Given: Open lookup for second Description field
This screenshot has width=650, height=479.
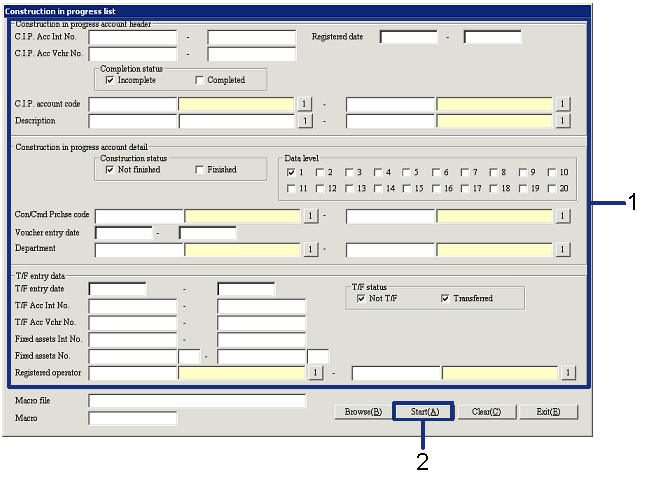Looking at the screenshot, I should pyautogui.click(x=563, y=121).
